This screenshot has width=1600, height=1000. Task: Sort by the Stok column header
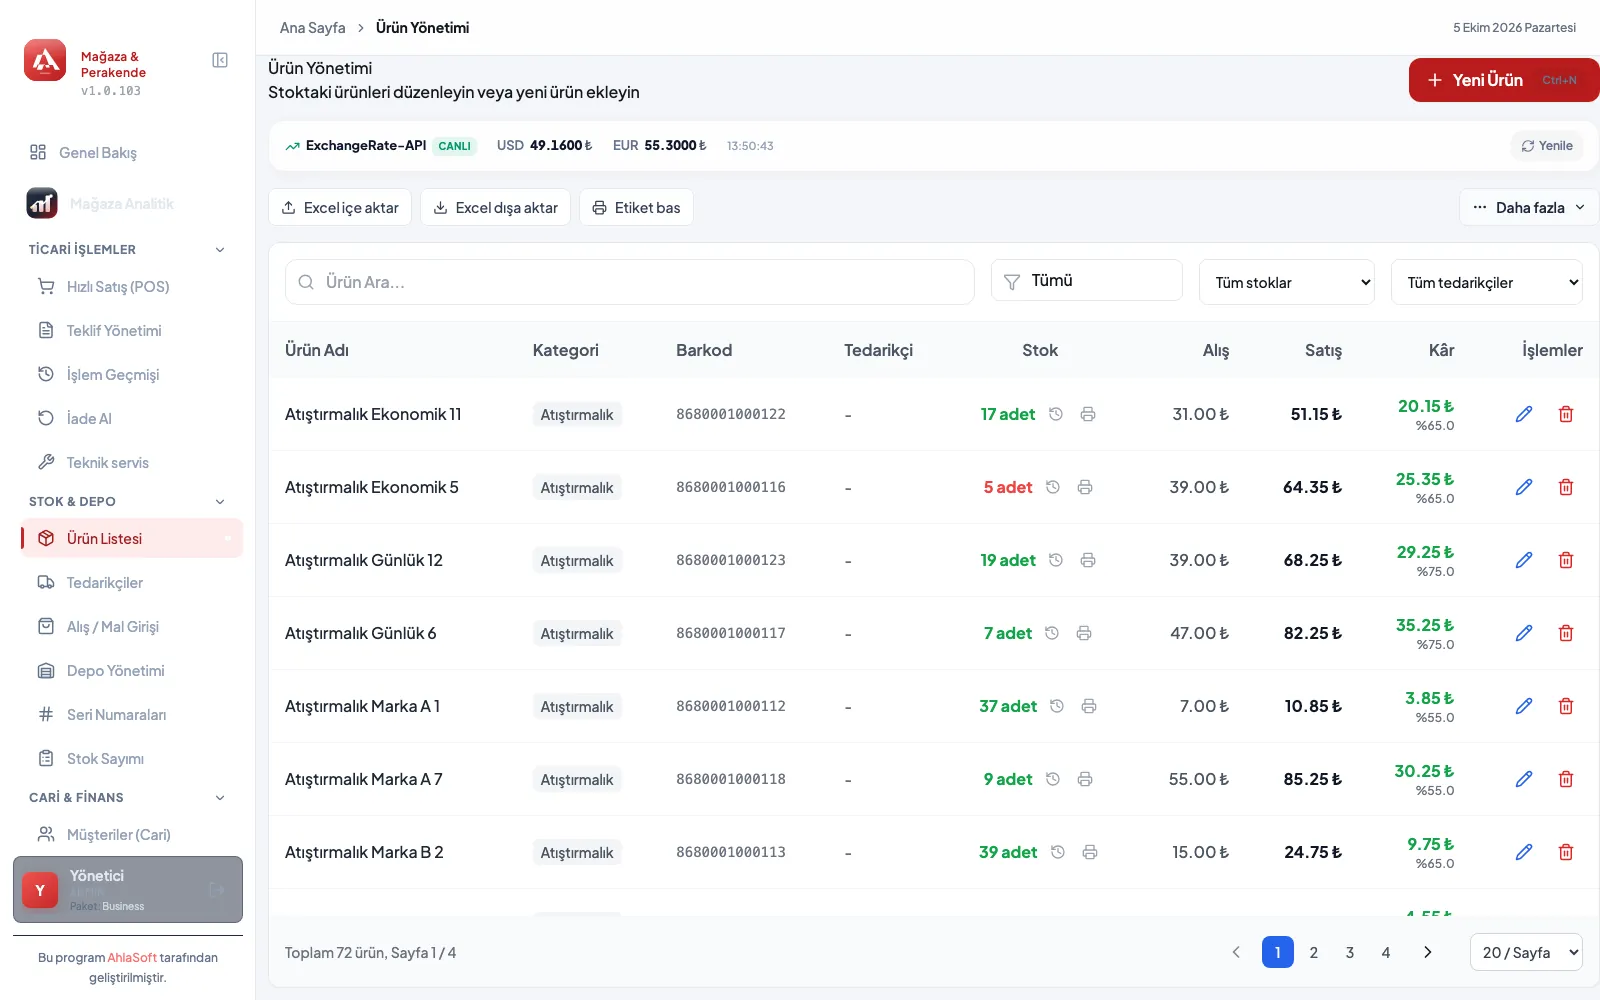pyautogui.click(x=1040, y=350)
